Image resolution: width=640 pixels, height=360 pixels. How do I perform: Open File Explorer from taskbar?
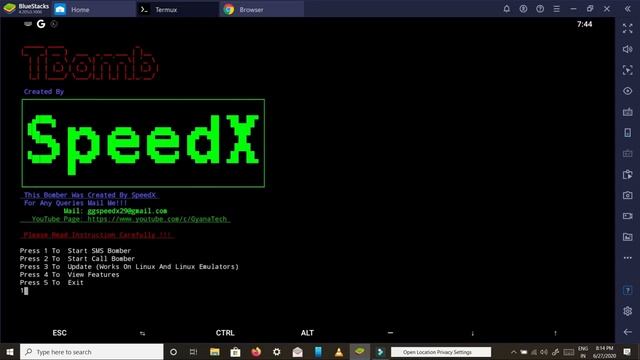pos(215,351)
